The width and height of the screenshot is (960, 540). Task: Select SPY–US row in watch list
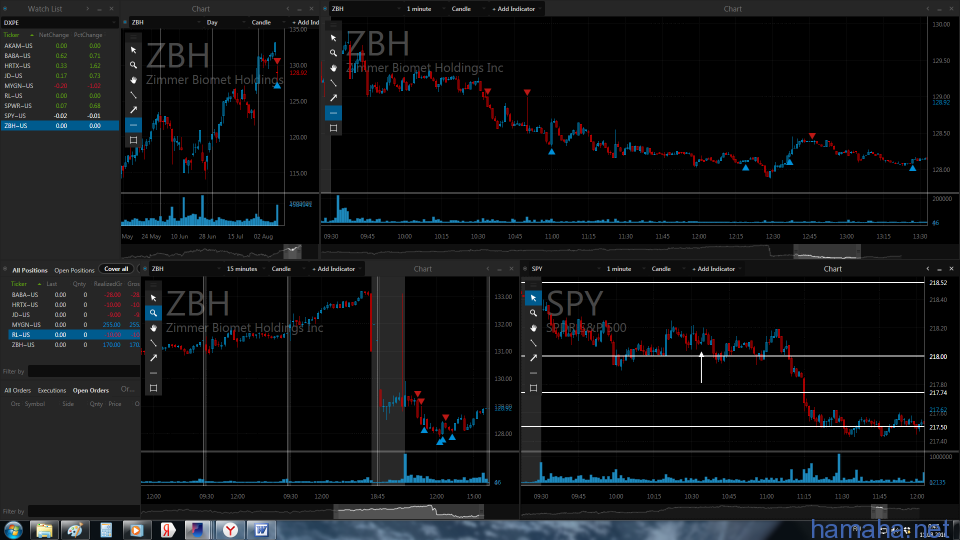point(59,116)
